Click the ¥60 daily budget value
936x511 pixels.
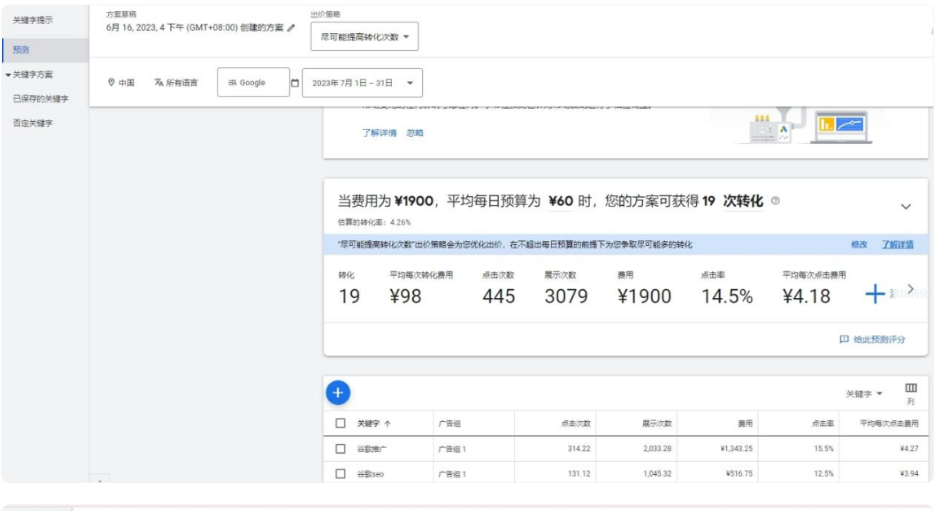561,201
